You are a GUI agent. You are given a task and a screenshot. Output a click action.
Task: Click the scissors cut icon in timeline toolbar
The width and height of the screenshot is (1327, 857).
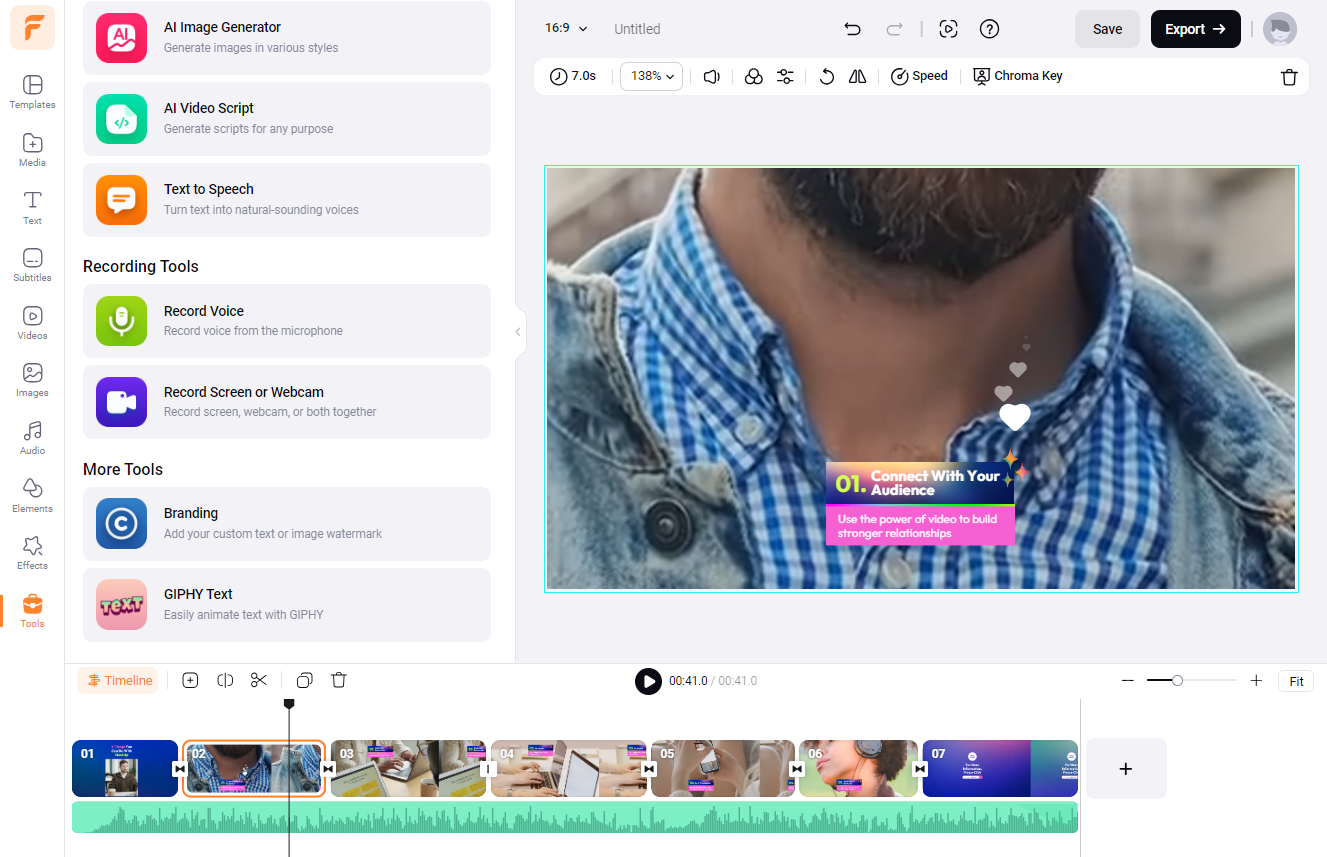click(259, 680)
